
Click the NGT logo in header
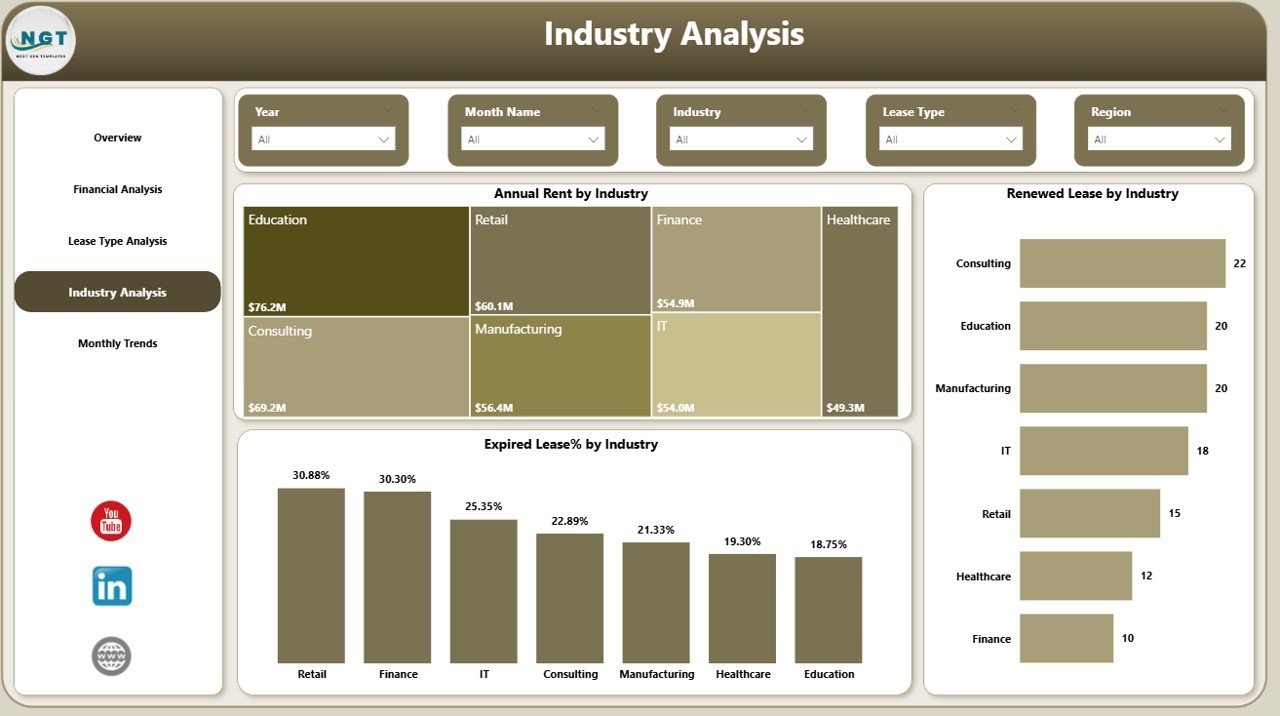point(40,41)
